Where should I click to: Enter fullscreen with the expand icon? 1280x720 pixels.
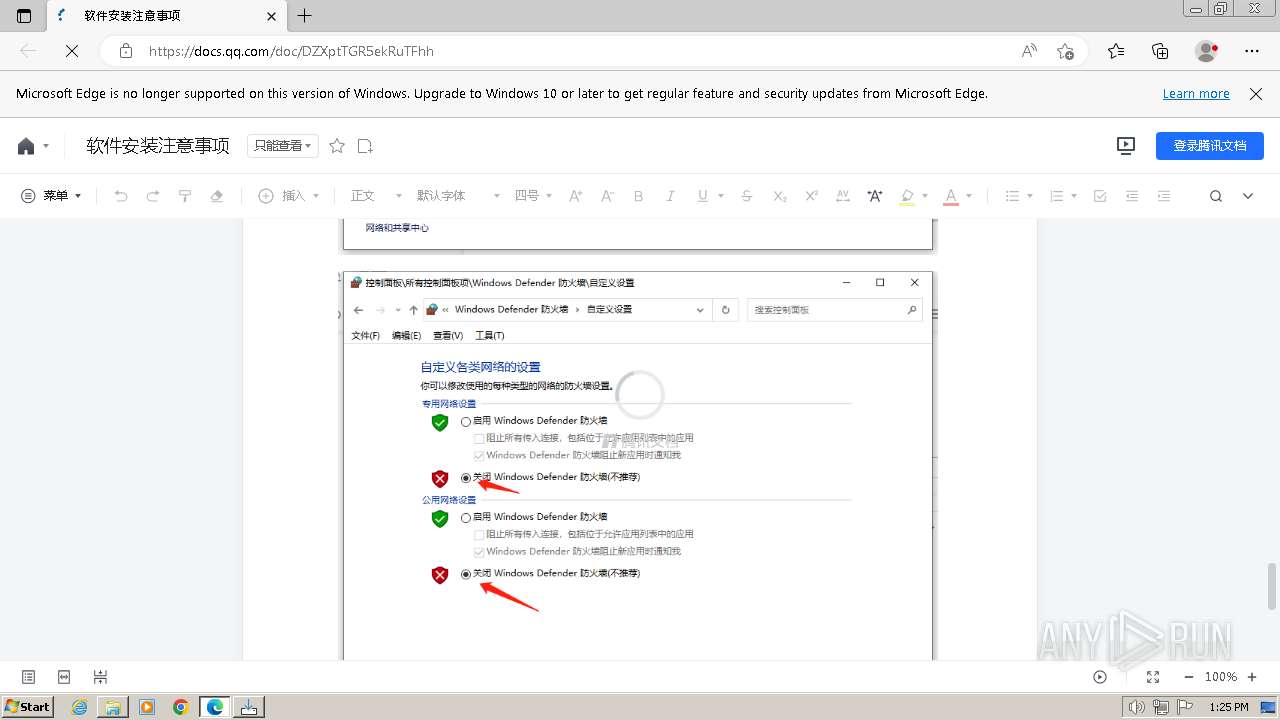1153,677
